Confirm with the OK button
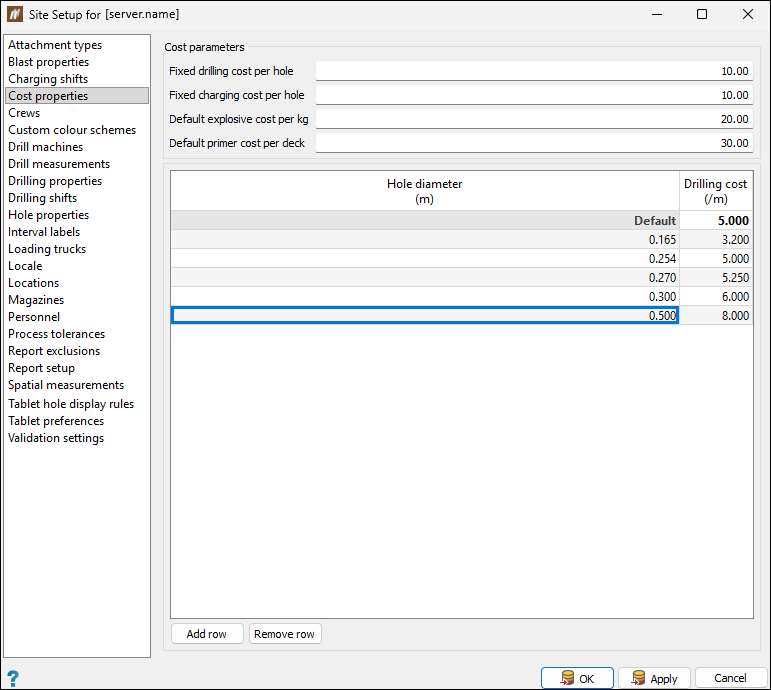The image size is (771, 690). (577, 679)
